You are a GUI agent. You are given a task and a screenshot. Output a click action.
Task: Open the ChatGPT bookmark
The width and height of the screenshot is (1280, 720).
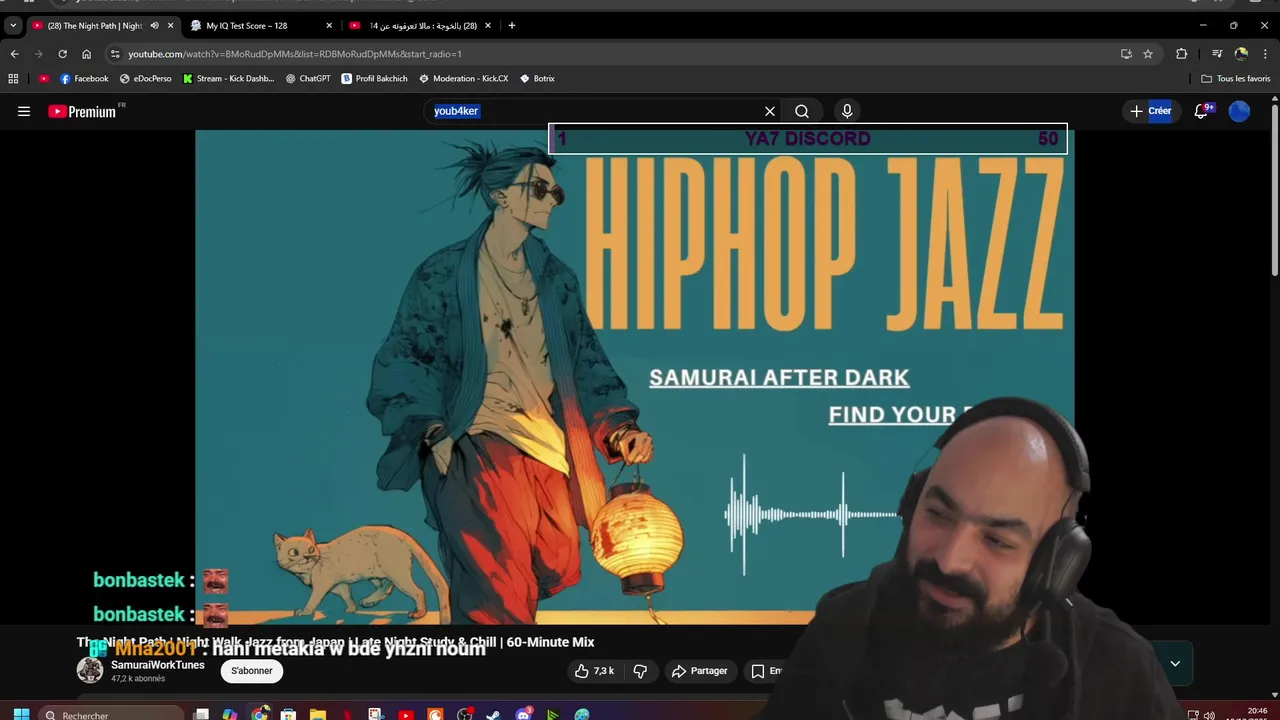coord(308,79)
